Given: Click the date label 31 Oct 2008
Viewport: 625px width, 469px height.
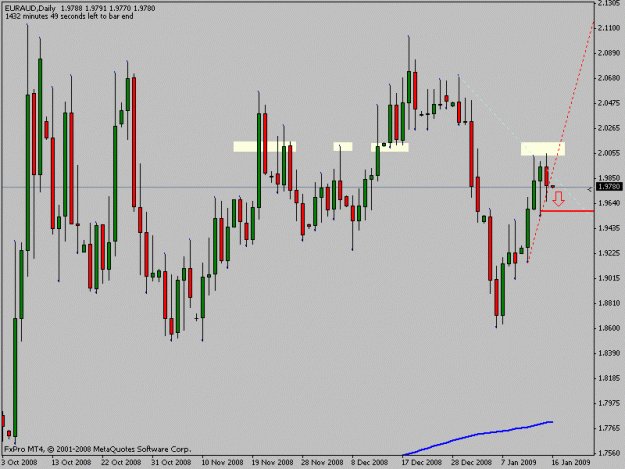Looking at the screenshot, I should [171, 463].
